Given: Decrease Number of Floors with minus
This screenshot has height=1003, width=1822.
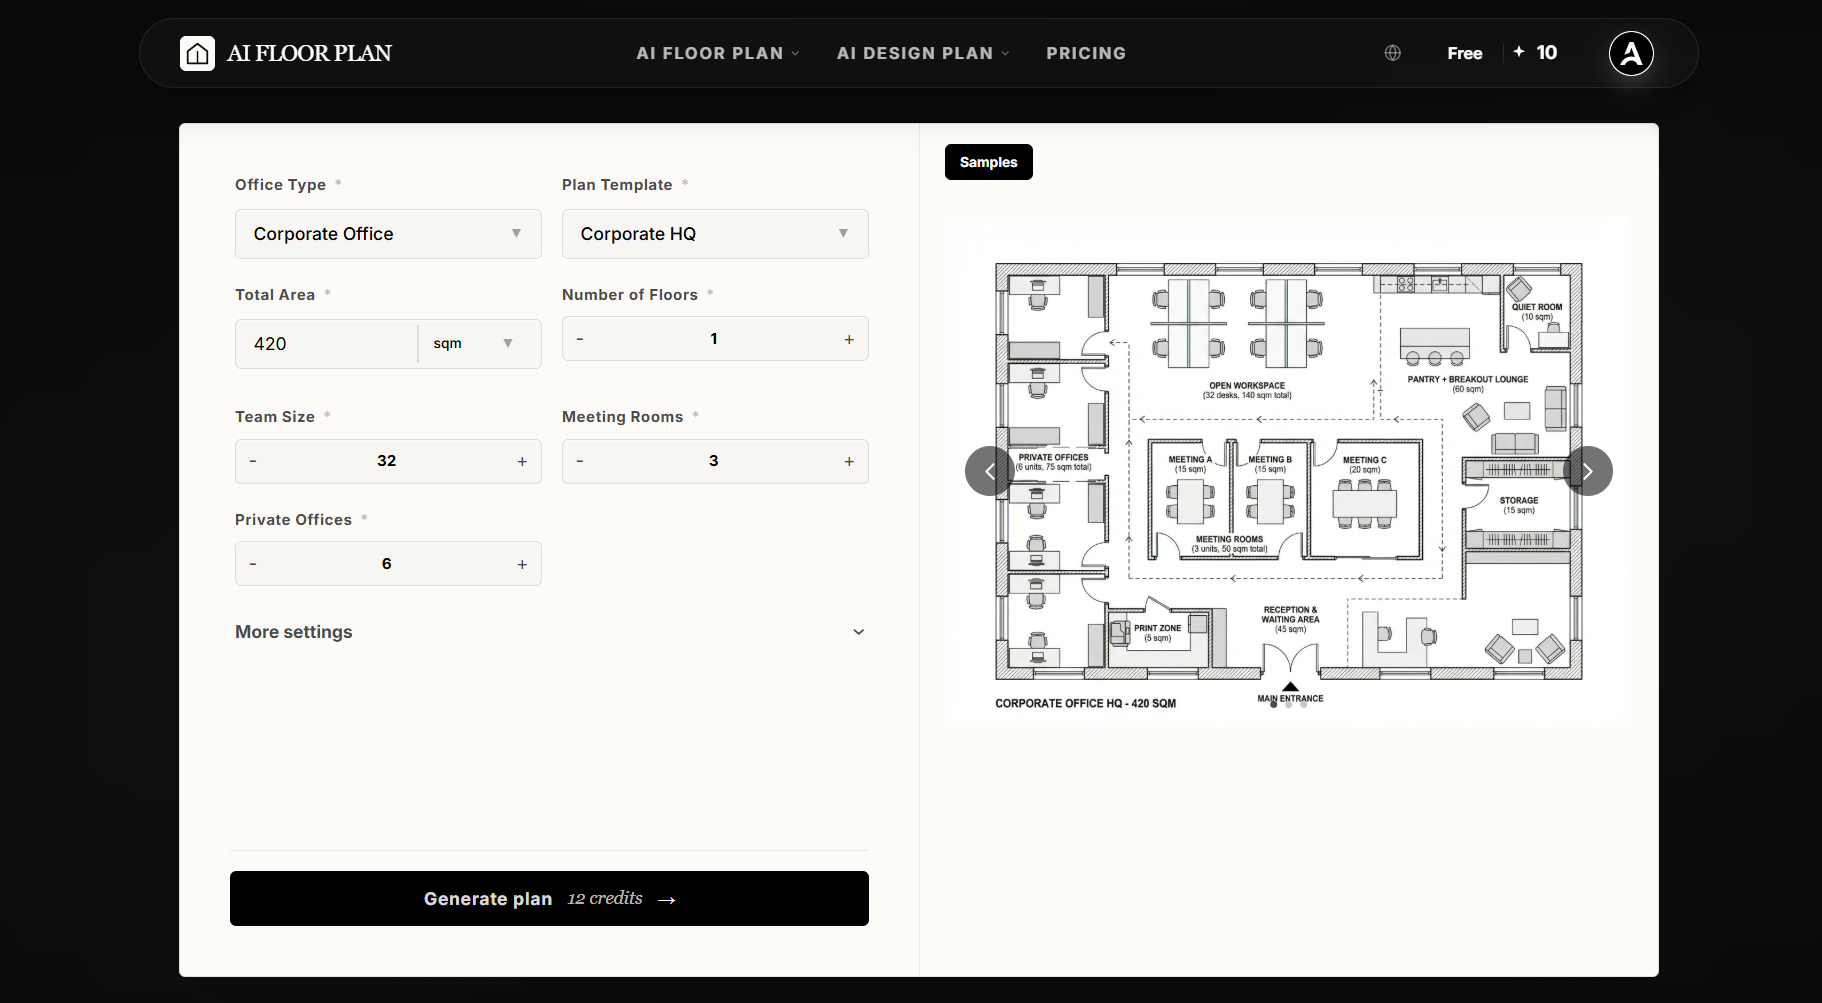Looking at the screenshot, I should point(580,339).
